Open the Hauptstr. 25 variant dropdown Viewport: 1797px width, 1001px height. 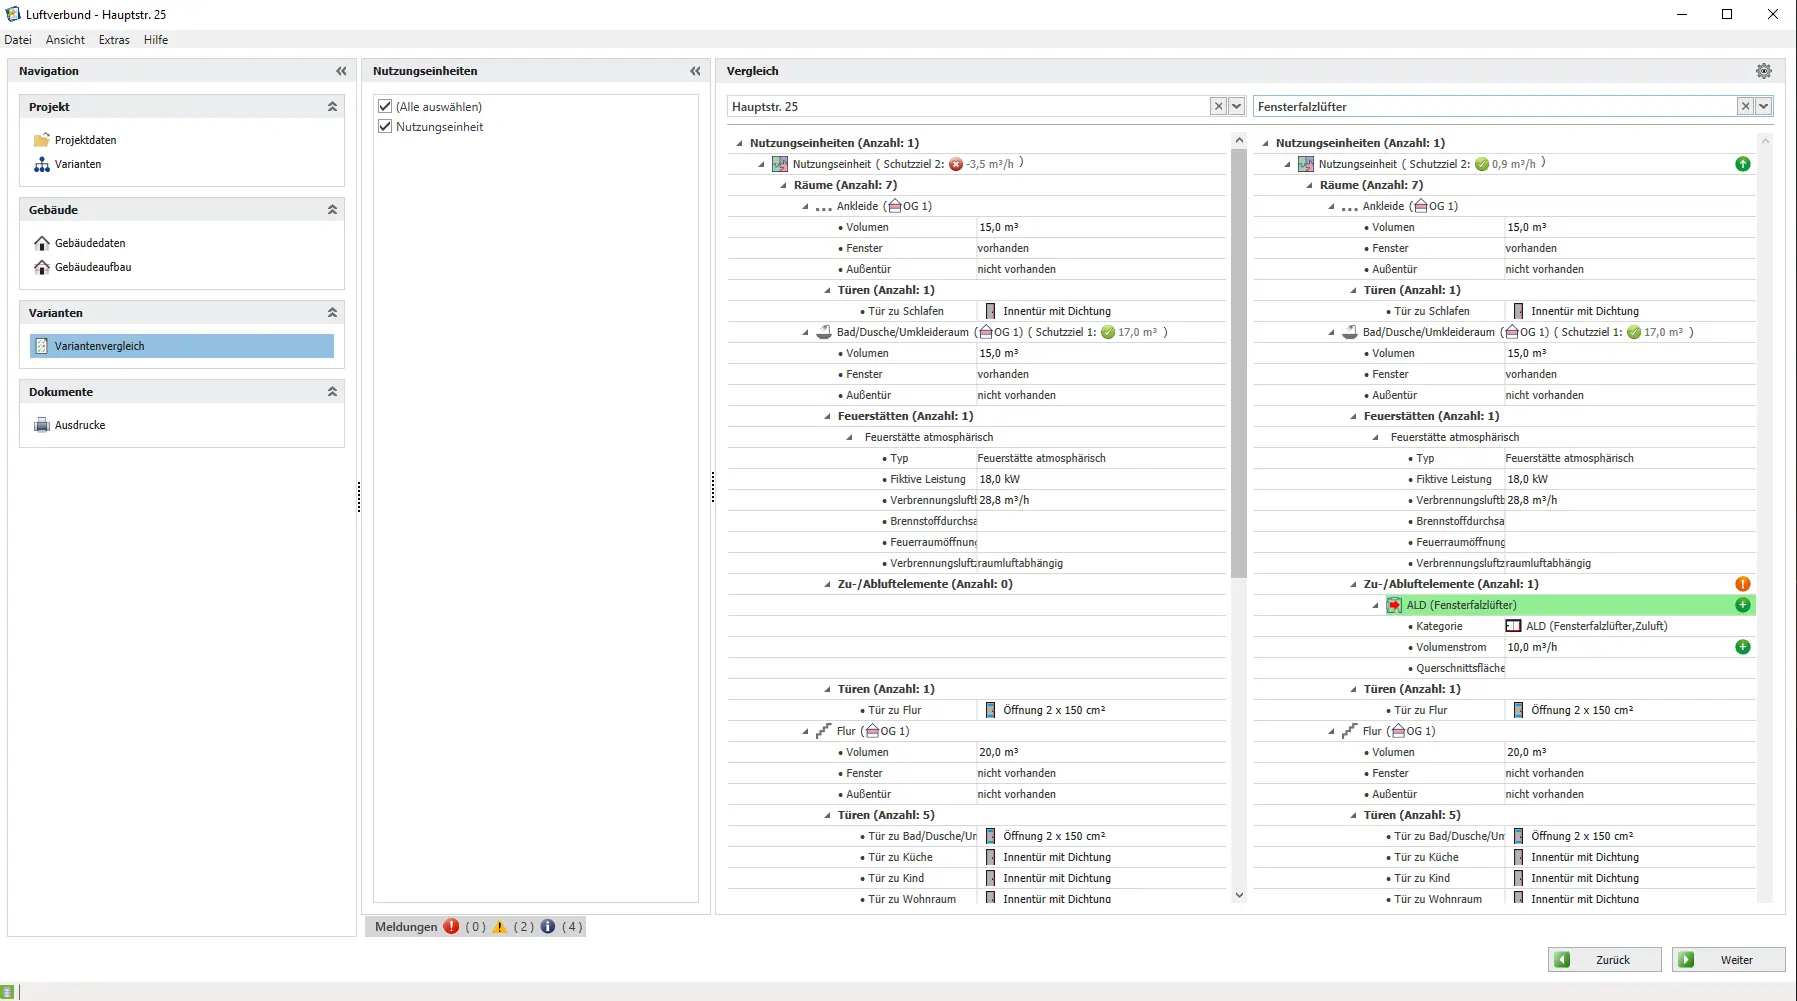click(1237, 106)
